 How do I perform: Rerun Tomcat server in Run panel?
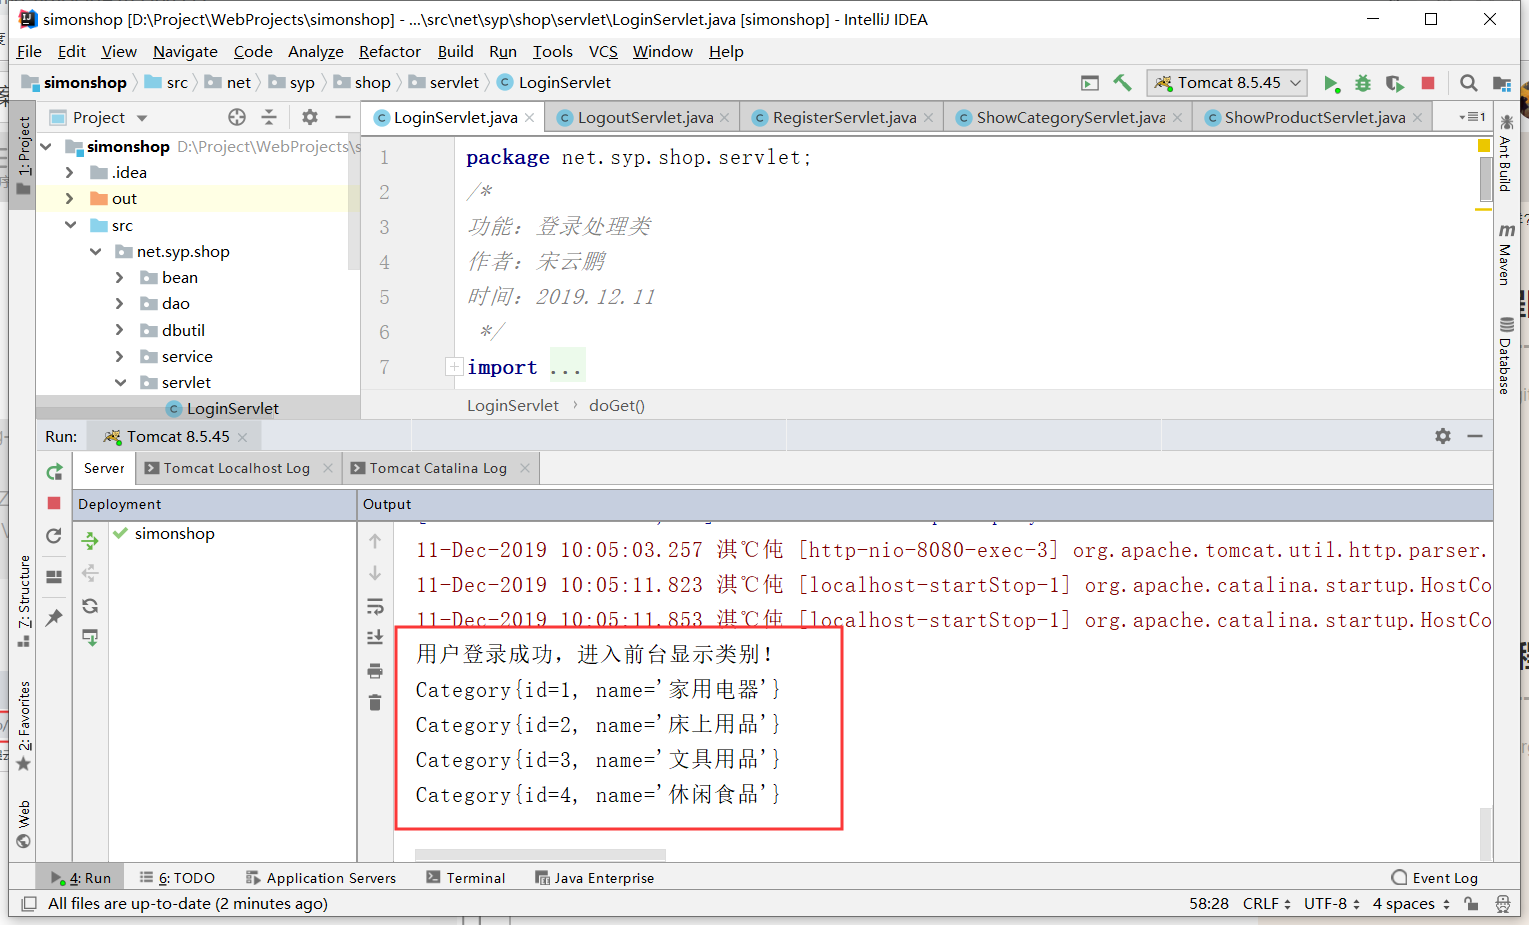click(54, 471)
